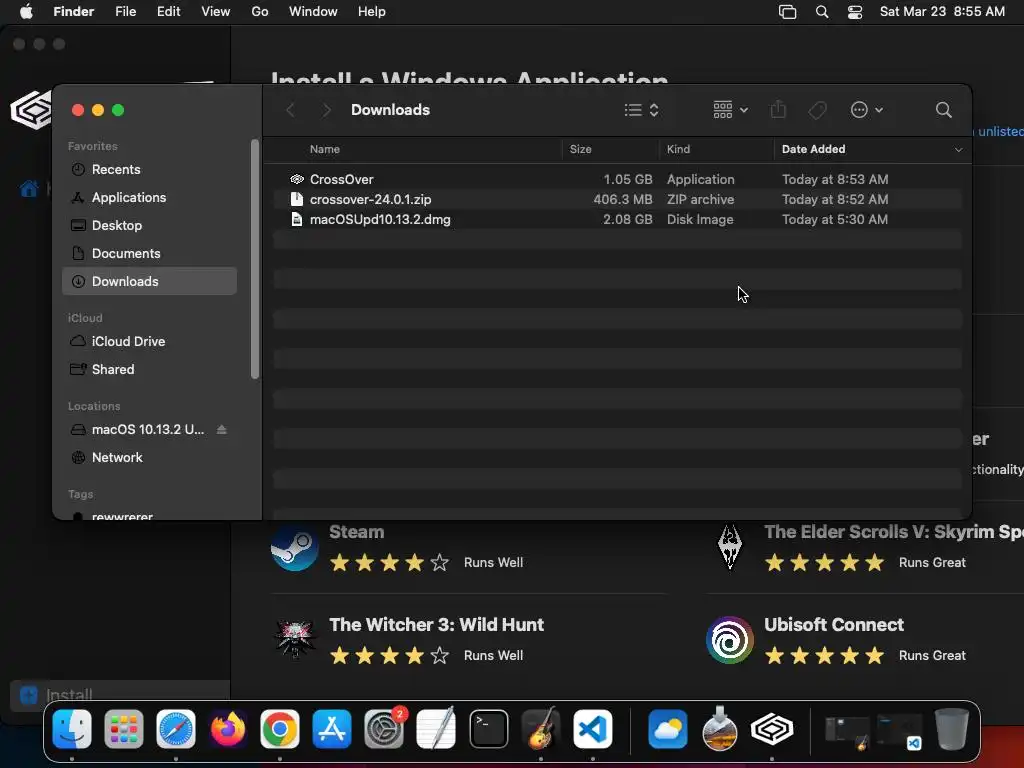Go back in Finder window

(x=291, y=110)
